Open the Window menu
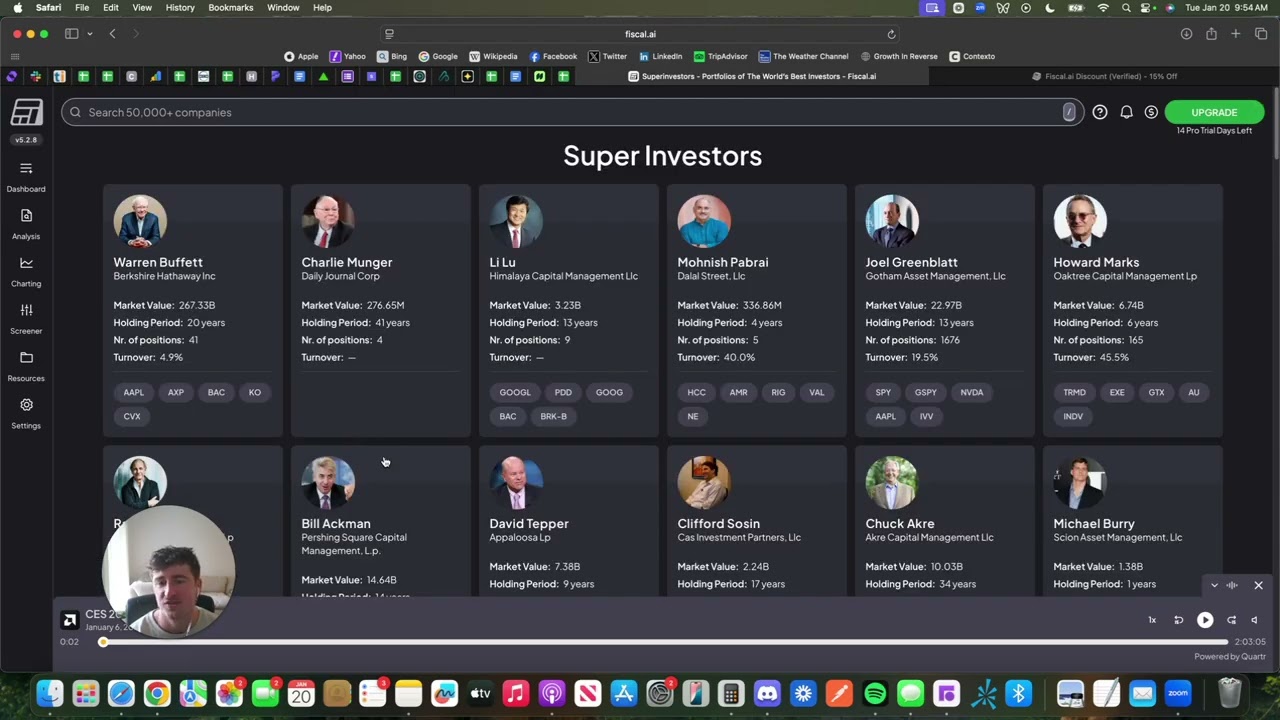This screenshot has width=1280, height=720. click(283, 7)
